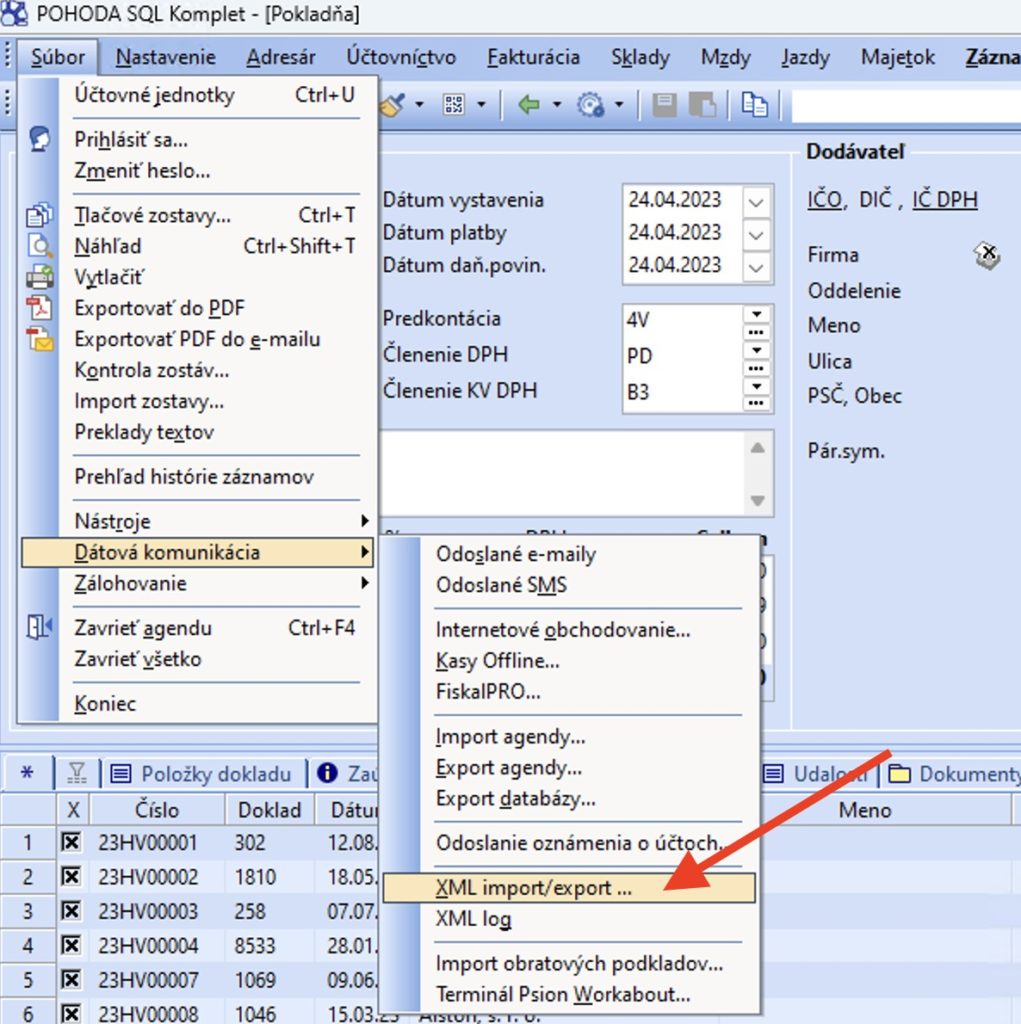Click the preview magnifier icon in menu
1021x1024 pixels.
pyautogui.click(x=39, y=246)
